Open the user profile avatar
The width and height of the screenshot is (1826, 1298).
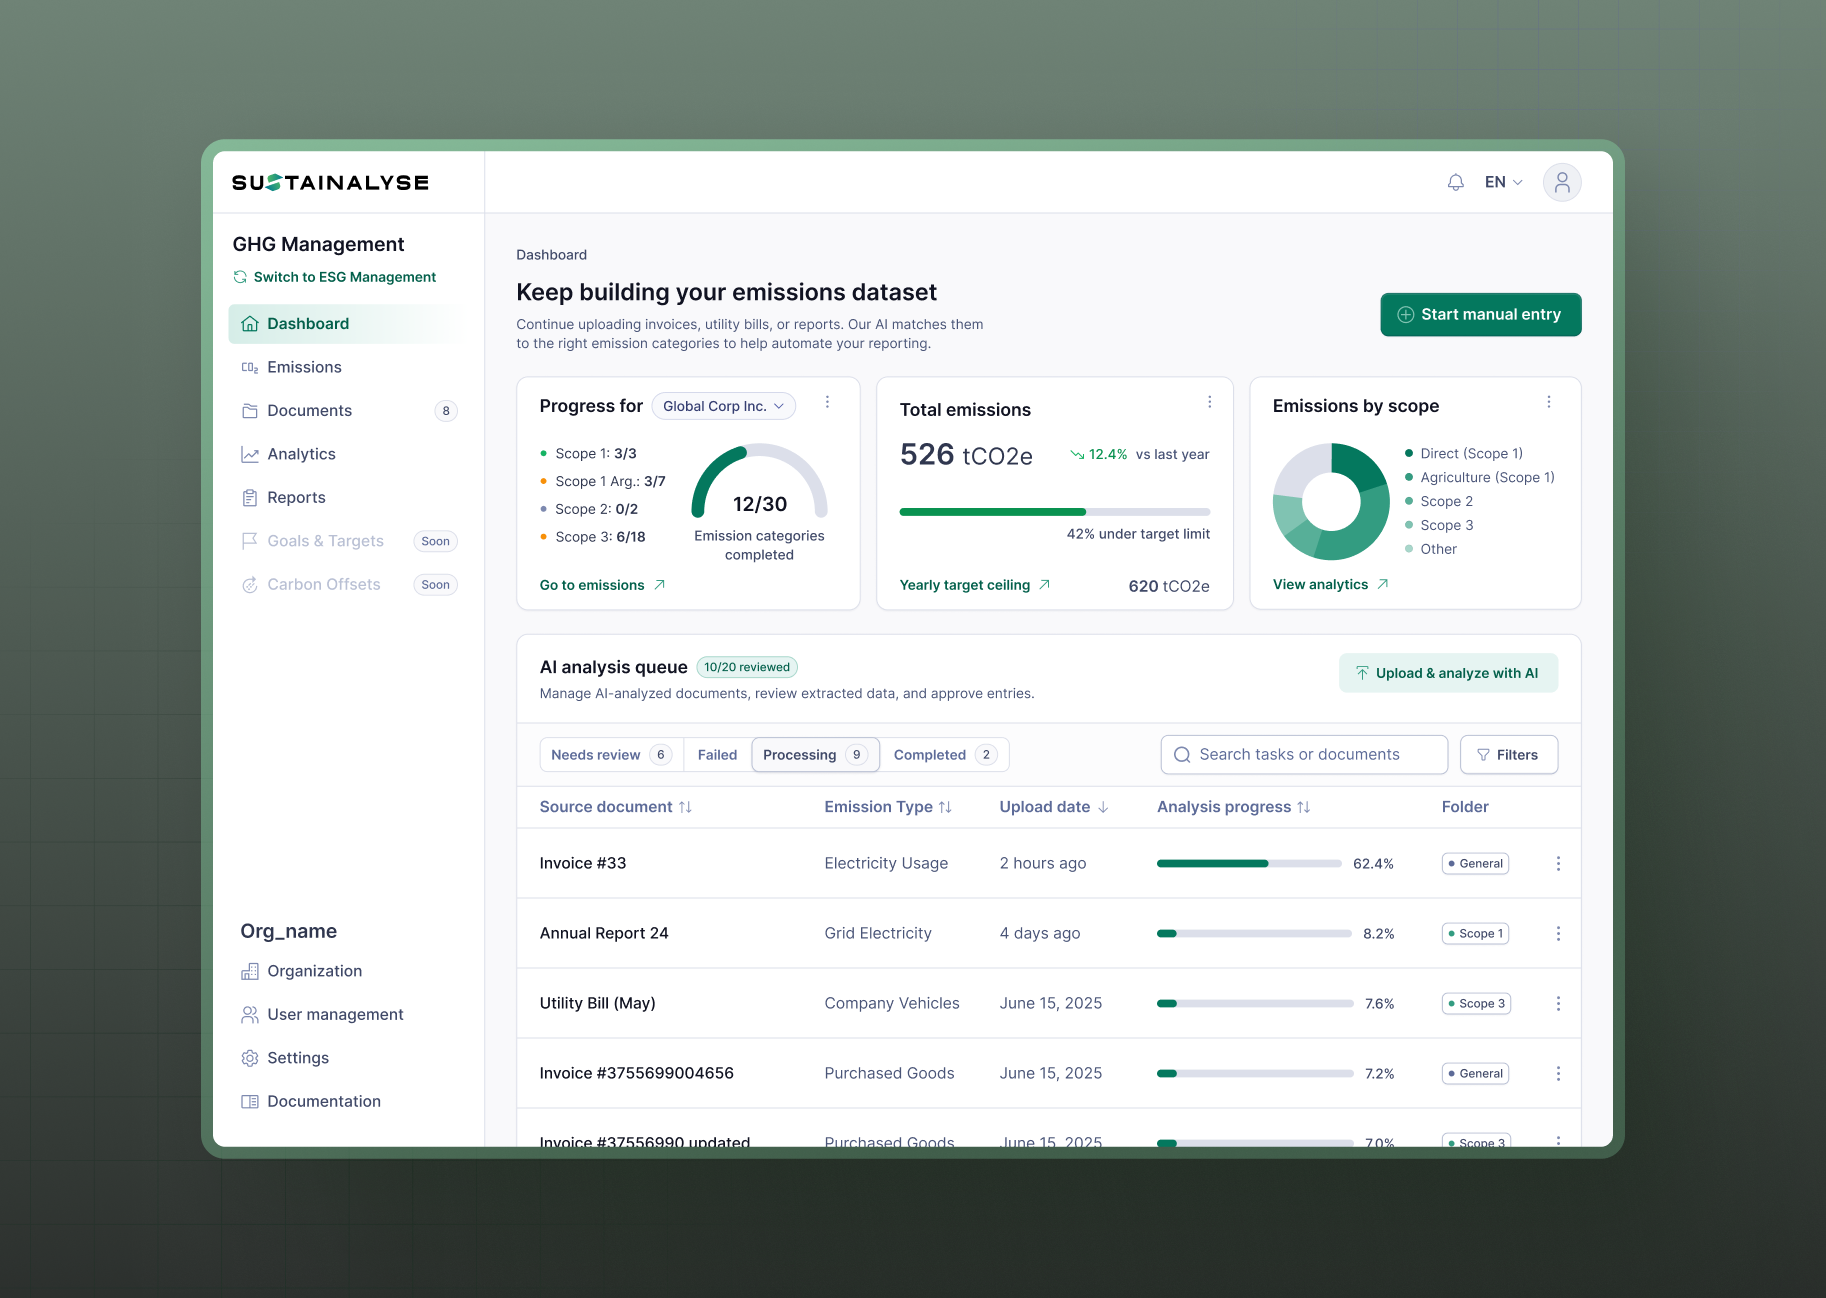pos(1561,182)
